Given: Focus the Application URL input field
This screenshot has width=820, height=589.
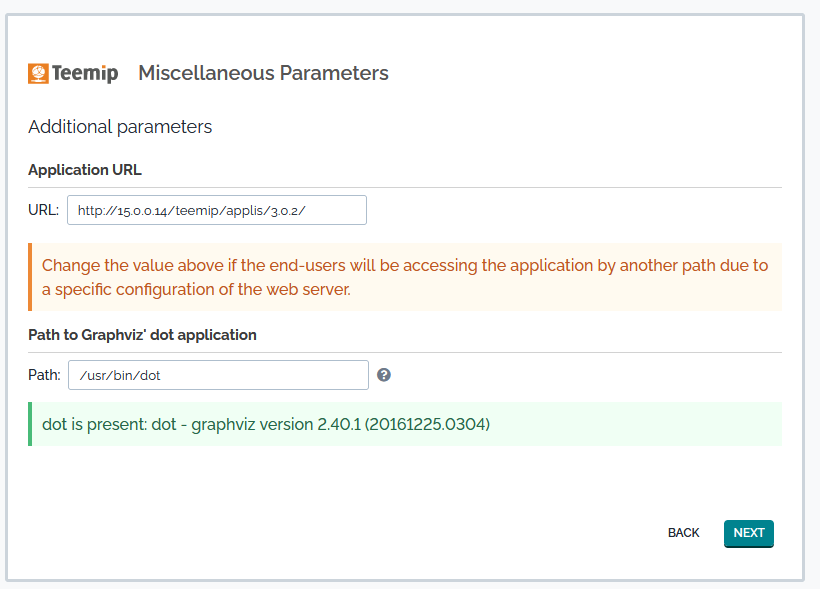Looking at the screenshot, I should [216, 210].
